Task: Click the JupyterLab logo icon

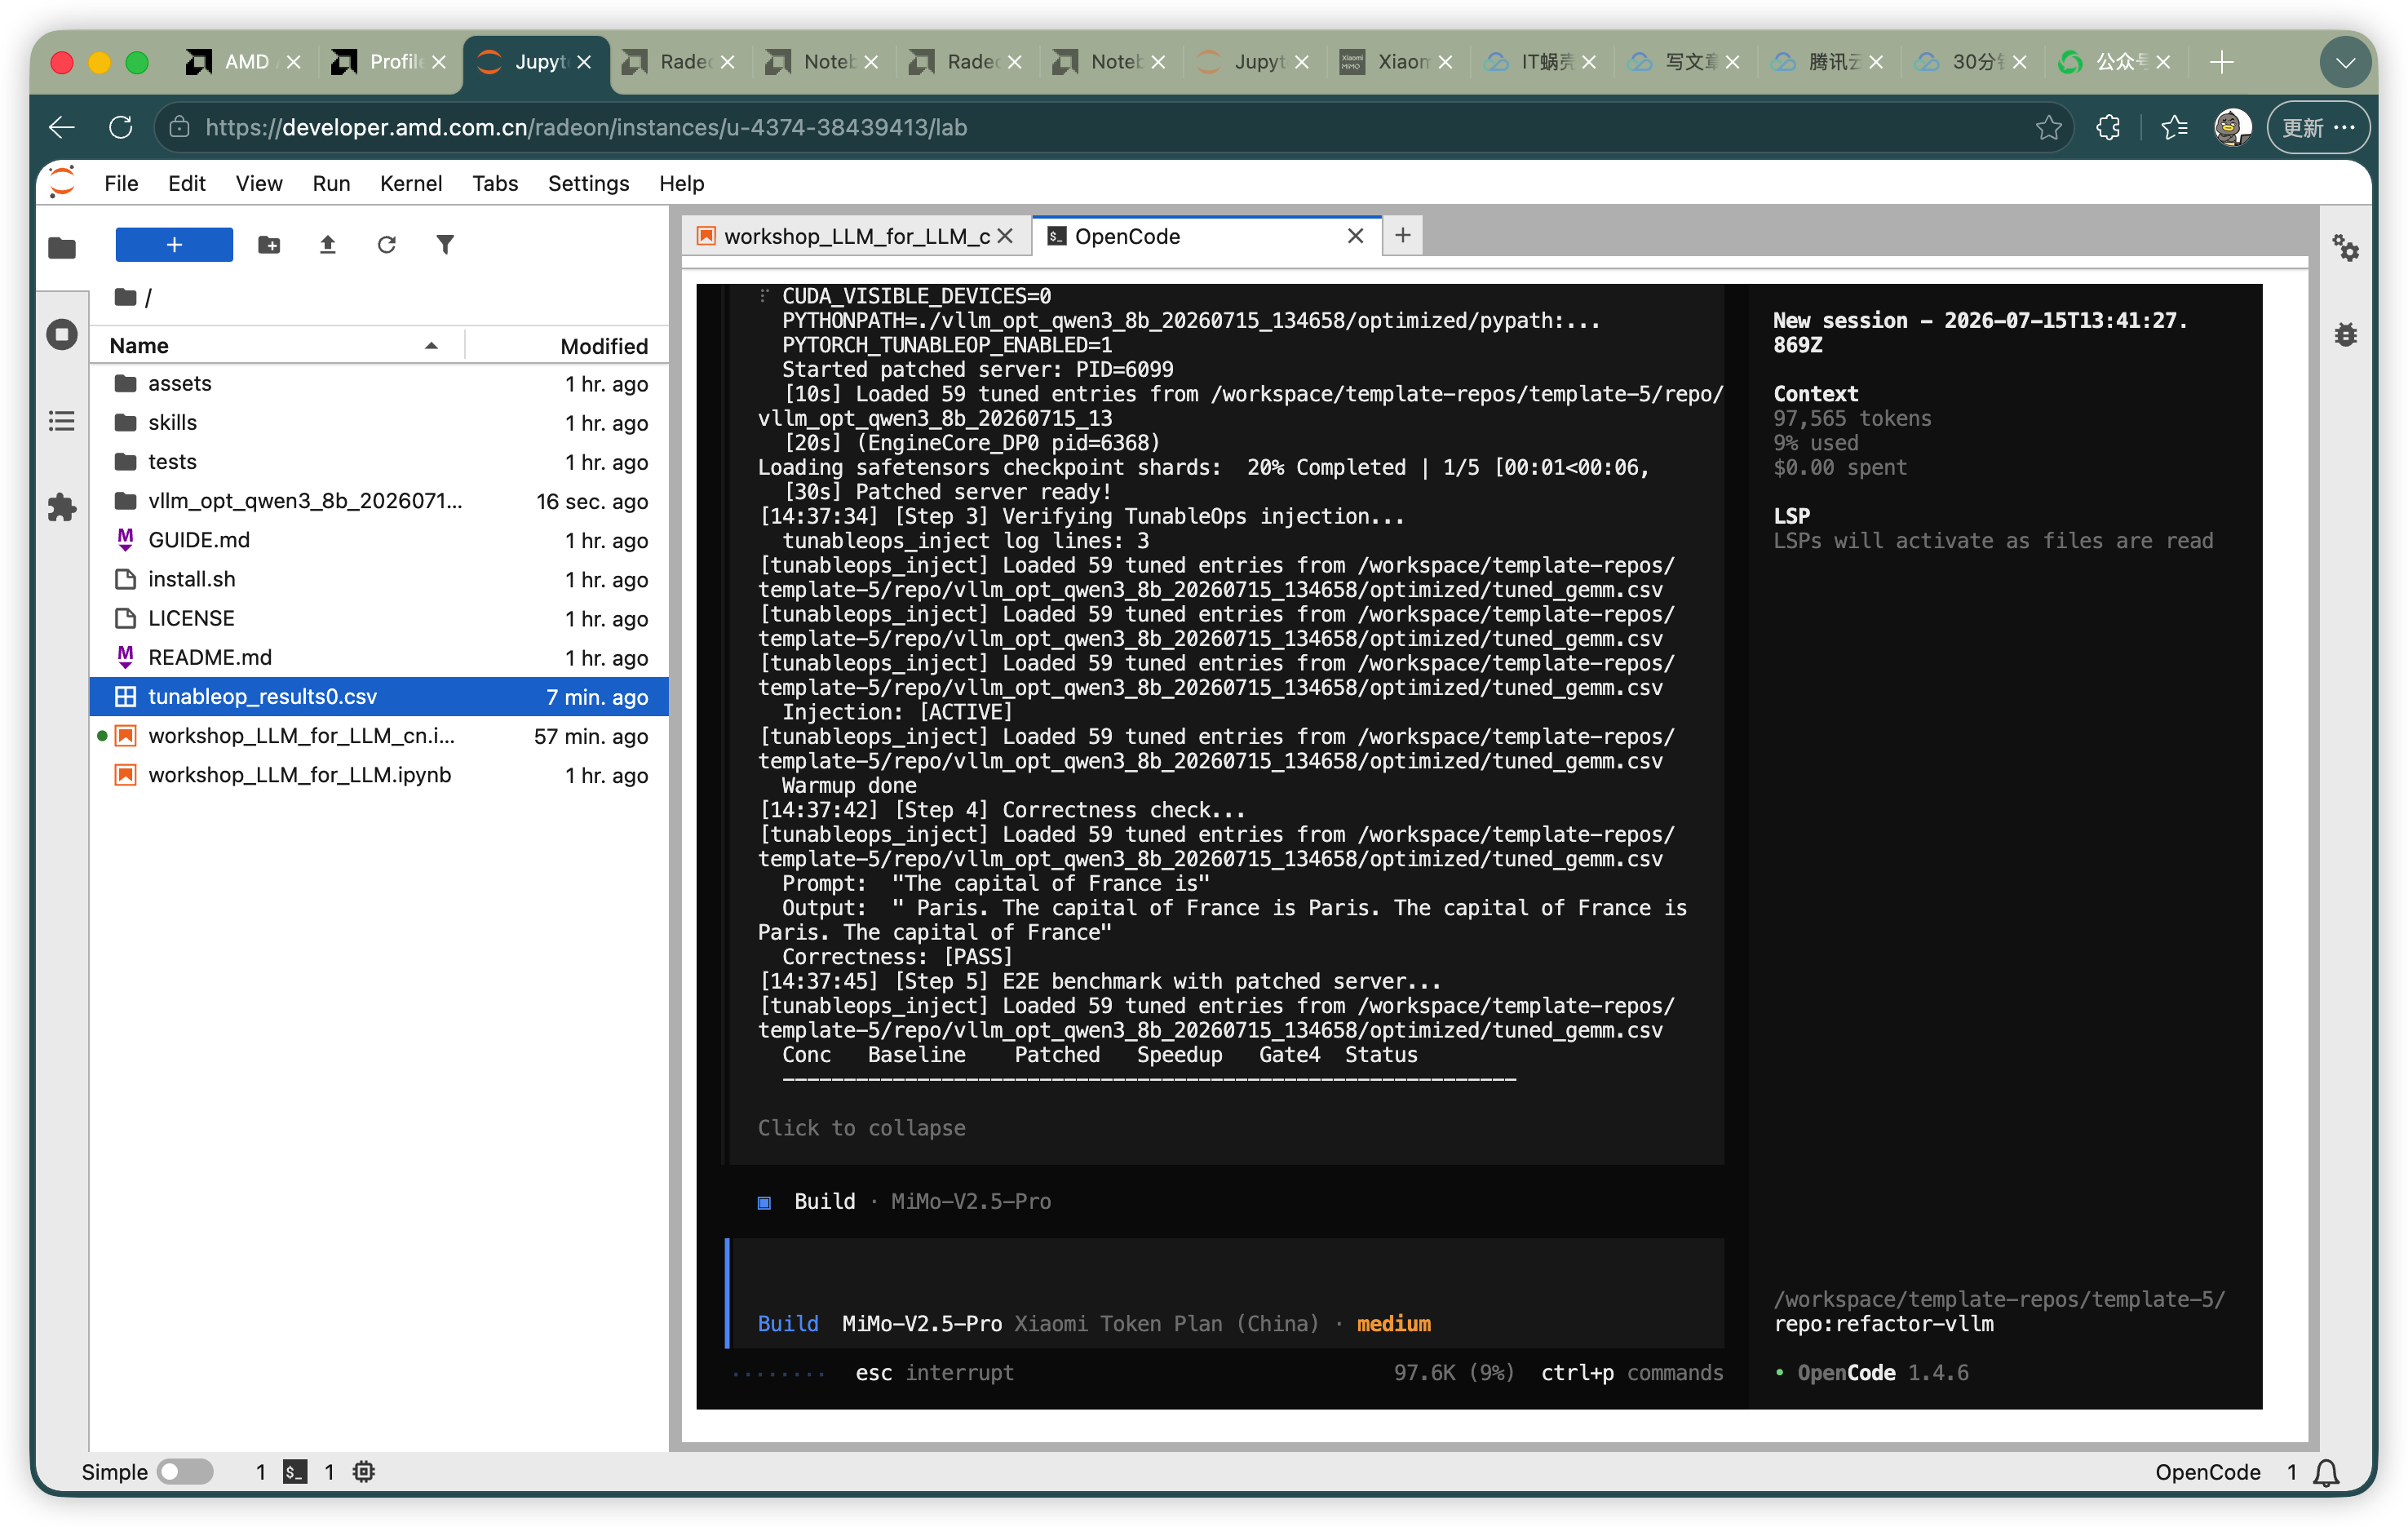Action: (62, 183)
